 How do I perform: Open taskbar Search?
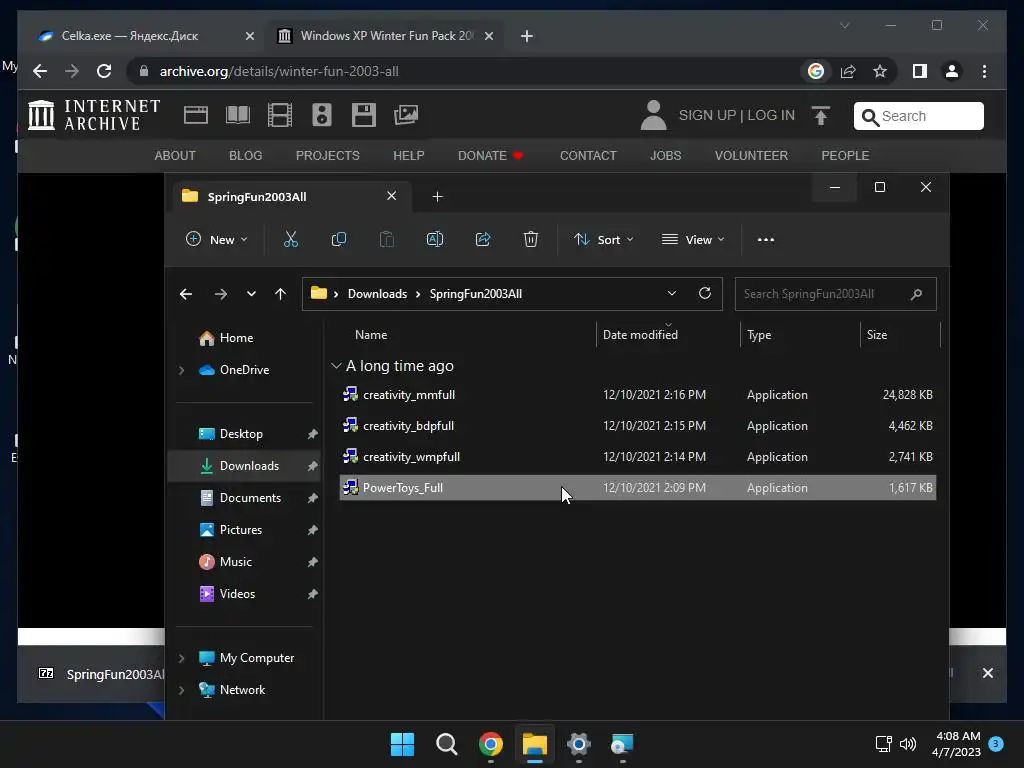(x=447, y=744)
